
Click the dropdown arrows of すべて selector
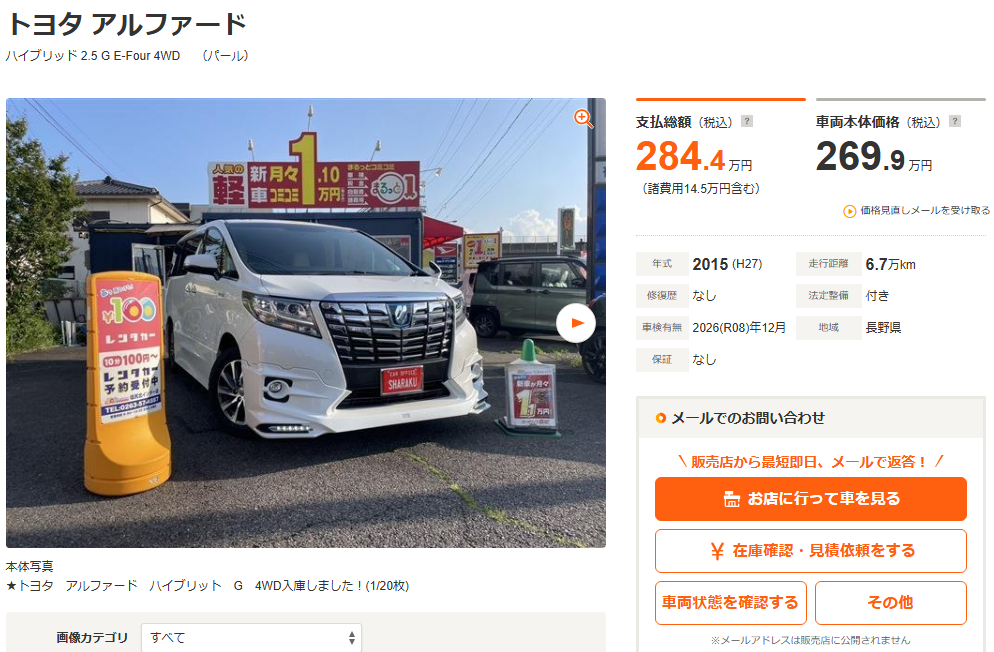pyautogui.click(x=352, y=638)
